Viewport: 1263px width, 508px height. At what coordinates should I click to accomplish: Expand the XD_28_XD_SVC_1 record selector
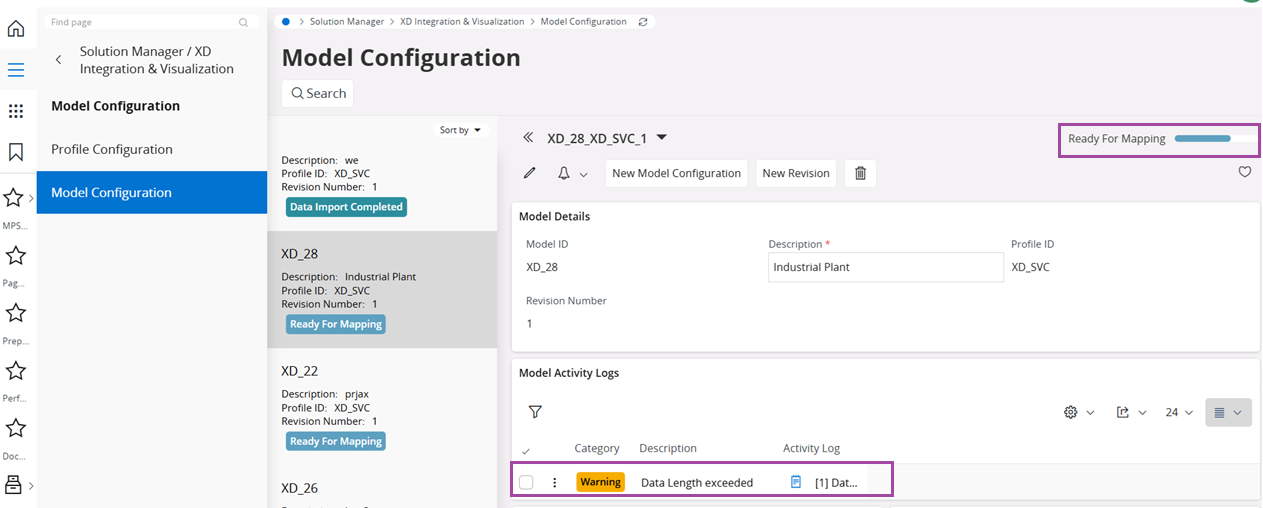(x=661, y=138)
